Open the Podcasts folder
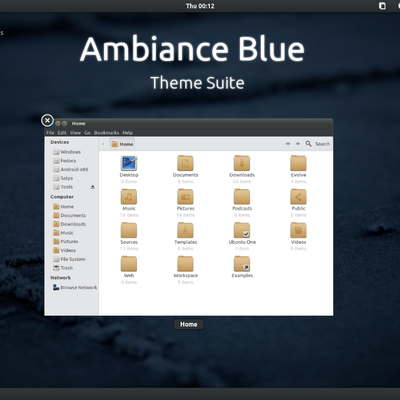This screenshot has height=400, width=400. tap(242, 197)
